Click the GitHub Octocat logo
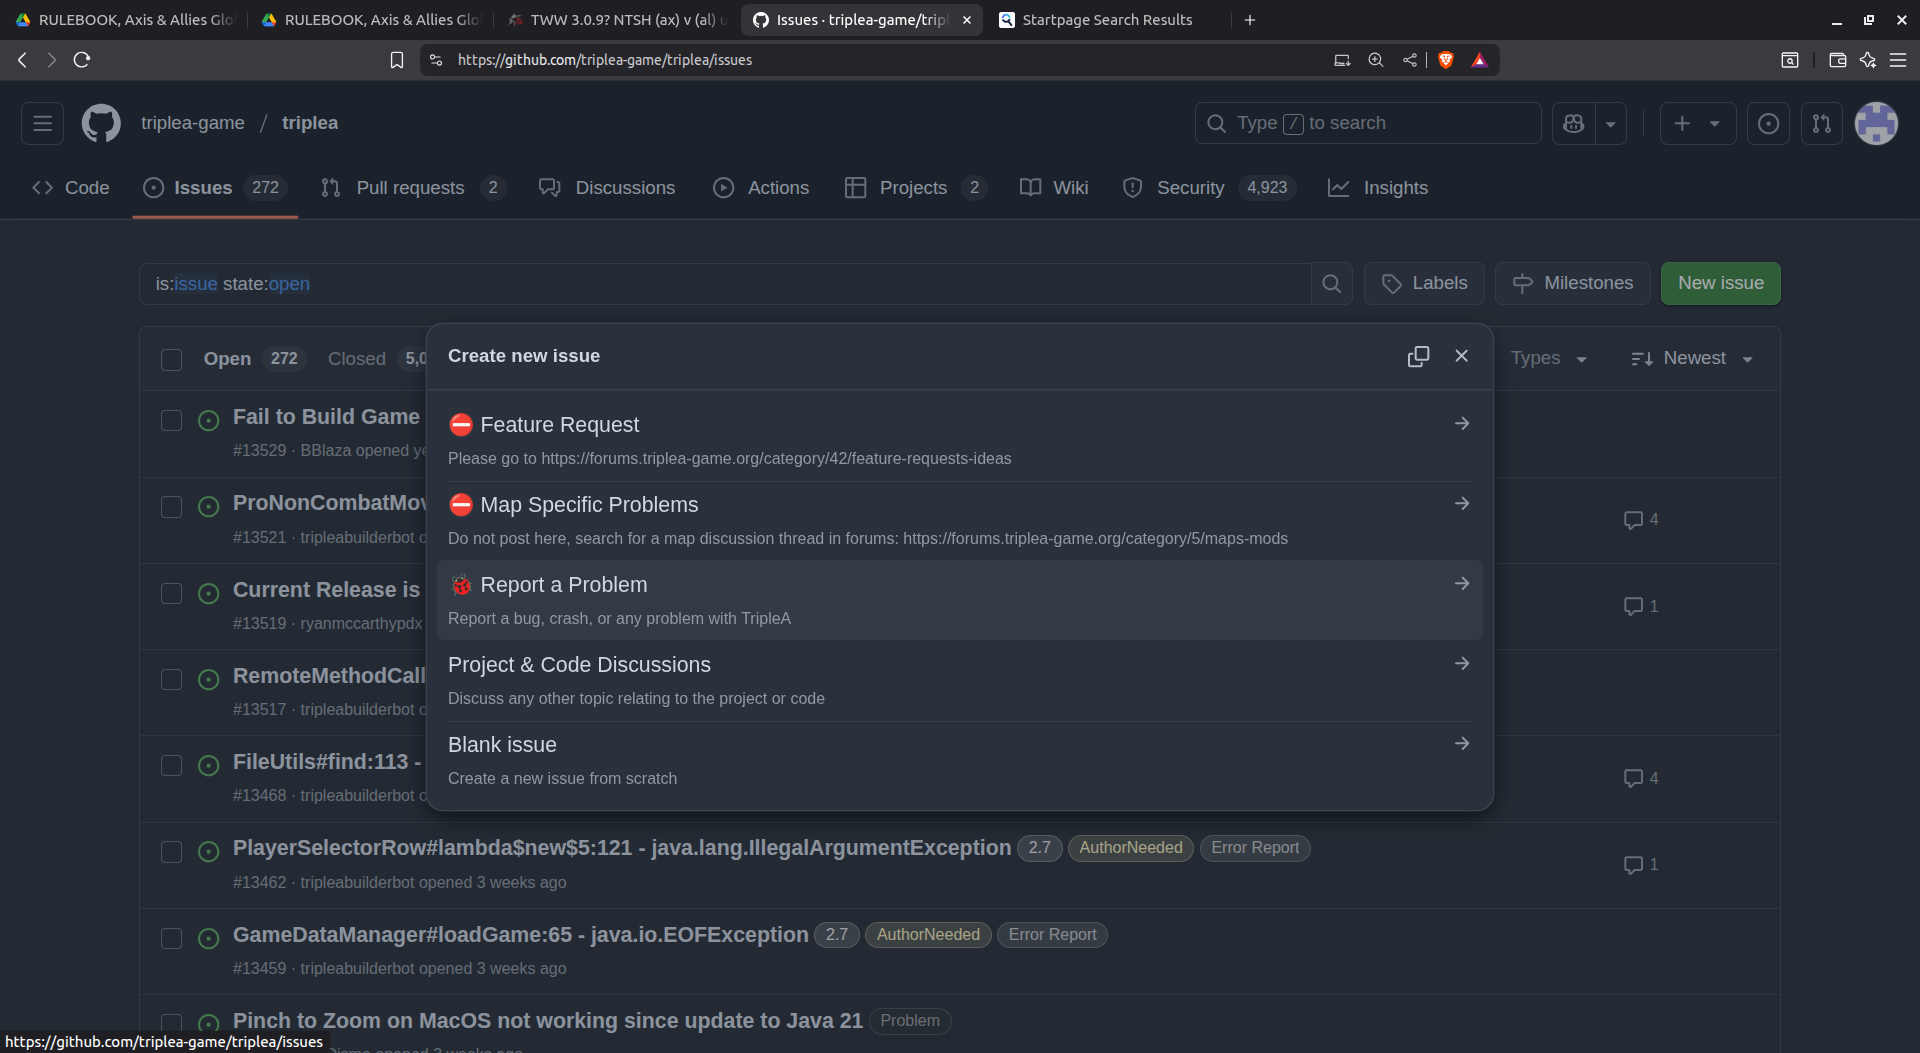1920x1053 pixels. point(101,123)
